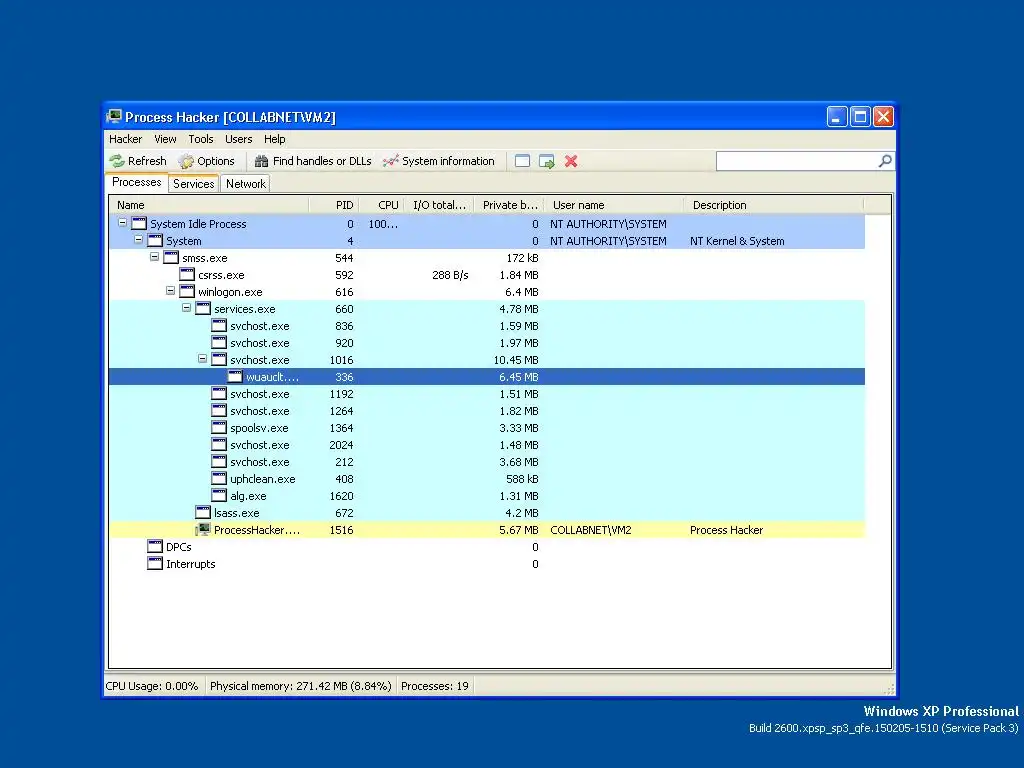Click icon of svchost.exe PID 1264
Viewport: 1024px width, 768px height.
click(x=219, y=410)
